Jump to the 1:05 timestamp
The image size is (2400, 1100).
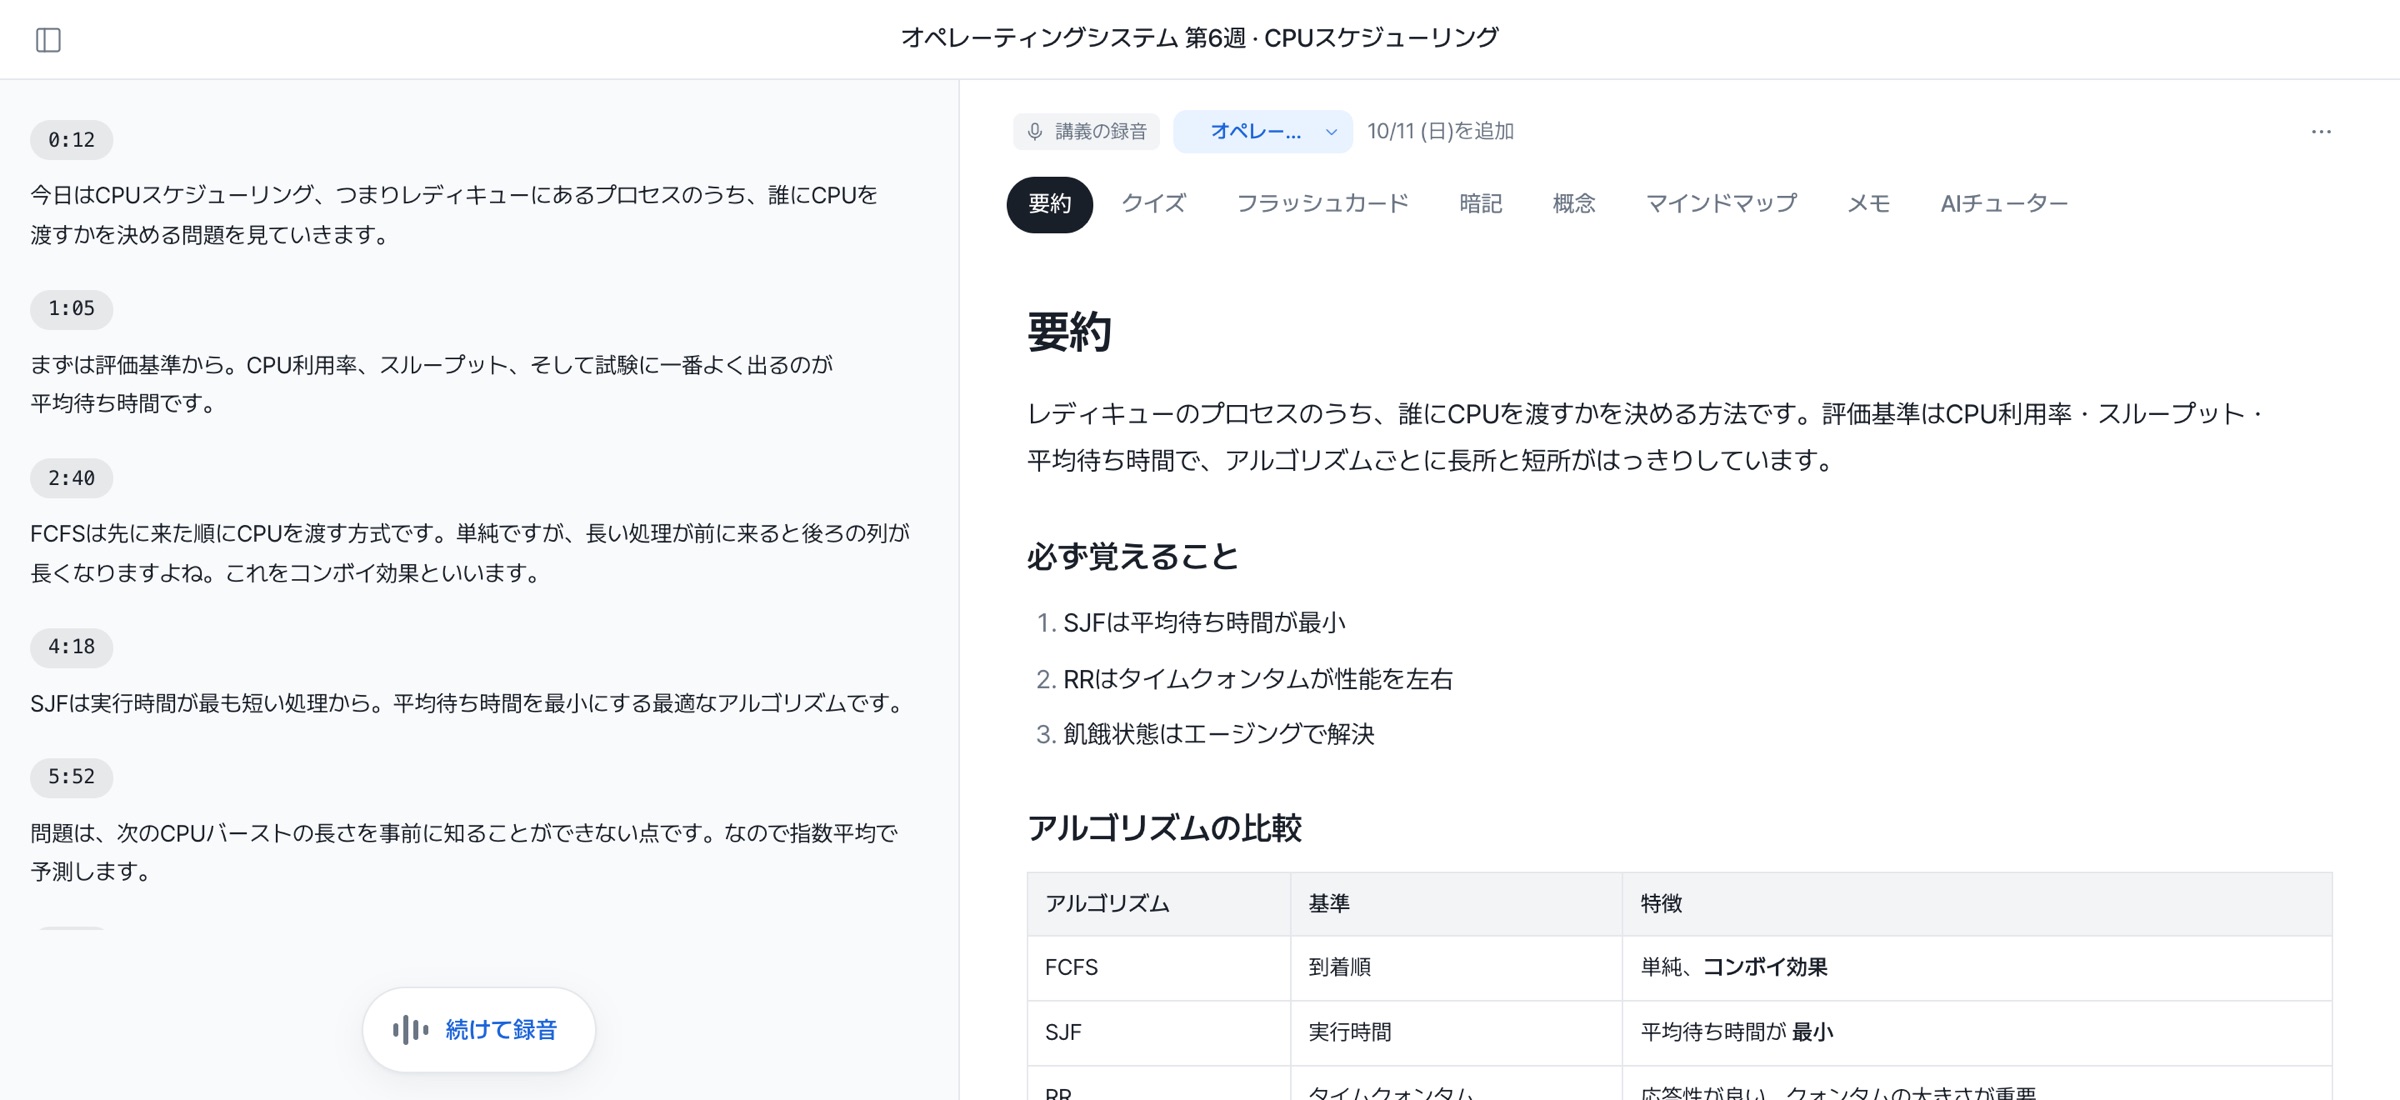click(x=71, y=308)
